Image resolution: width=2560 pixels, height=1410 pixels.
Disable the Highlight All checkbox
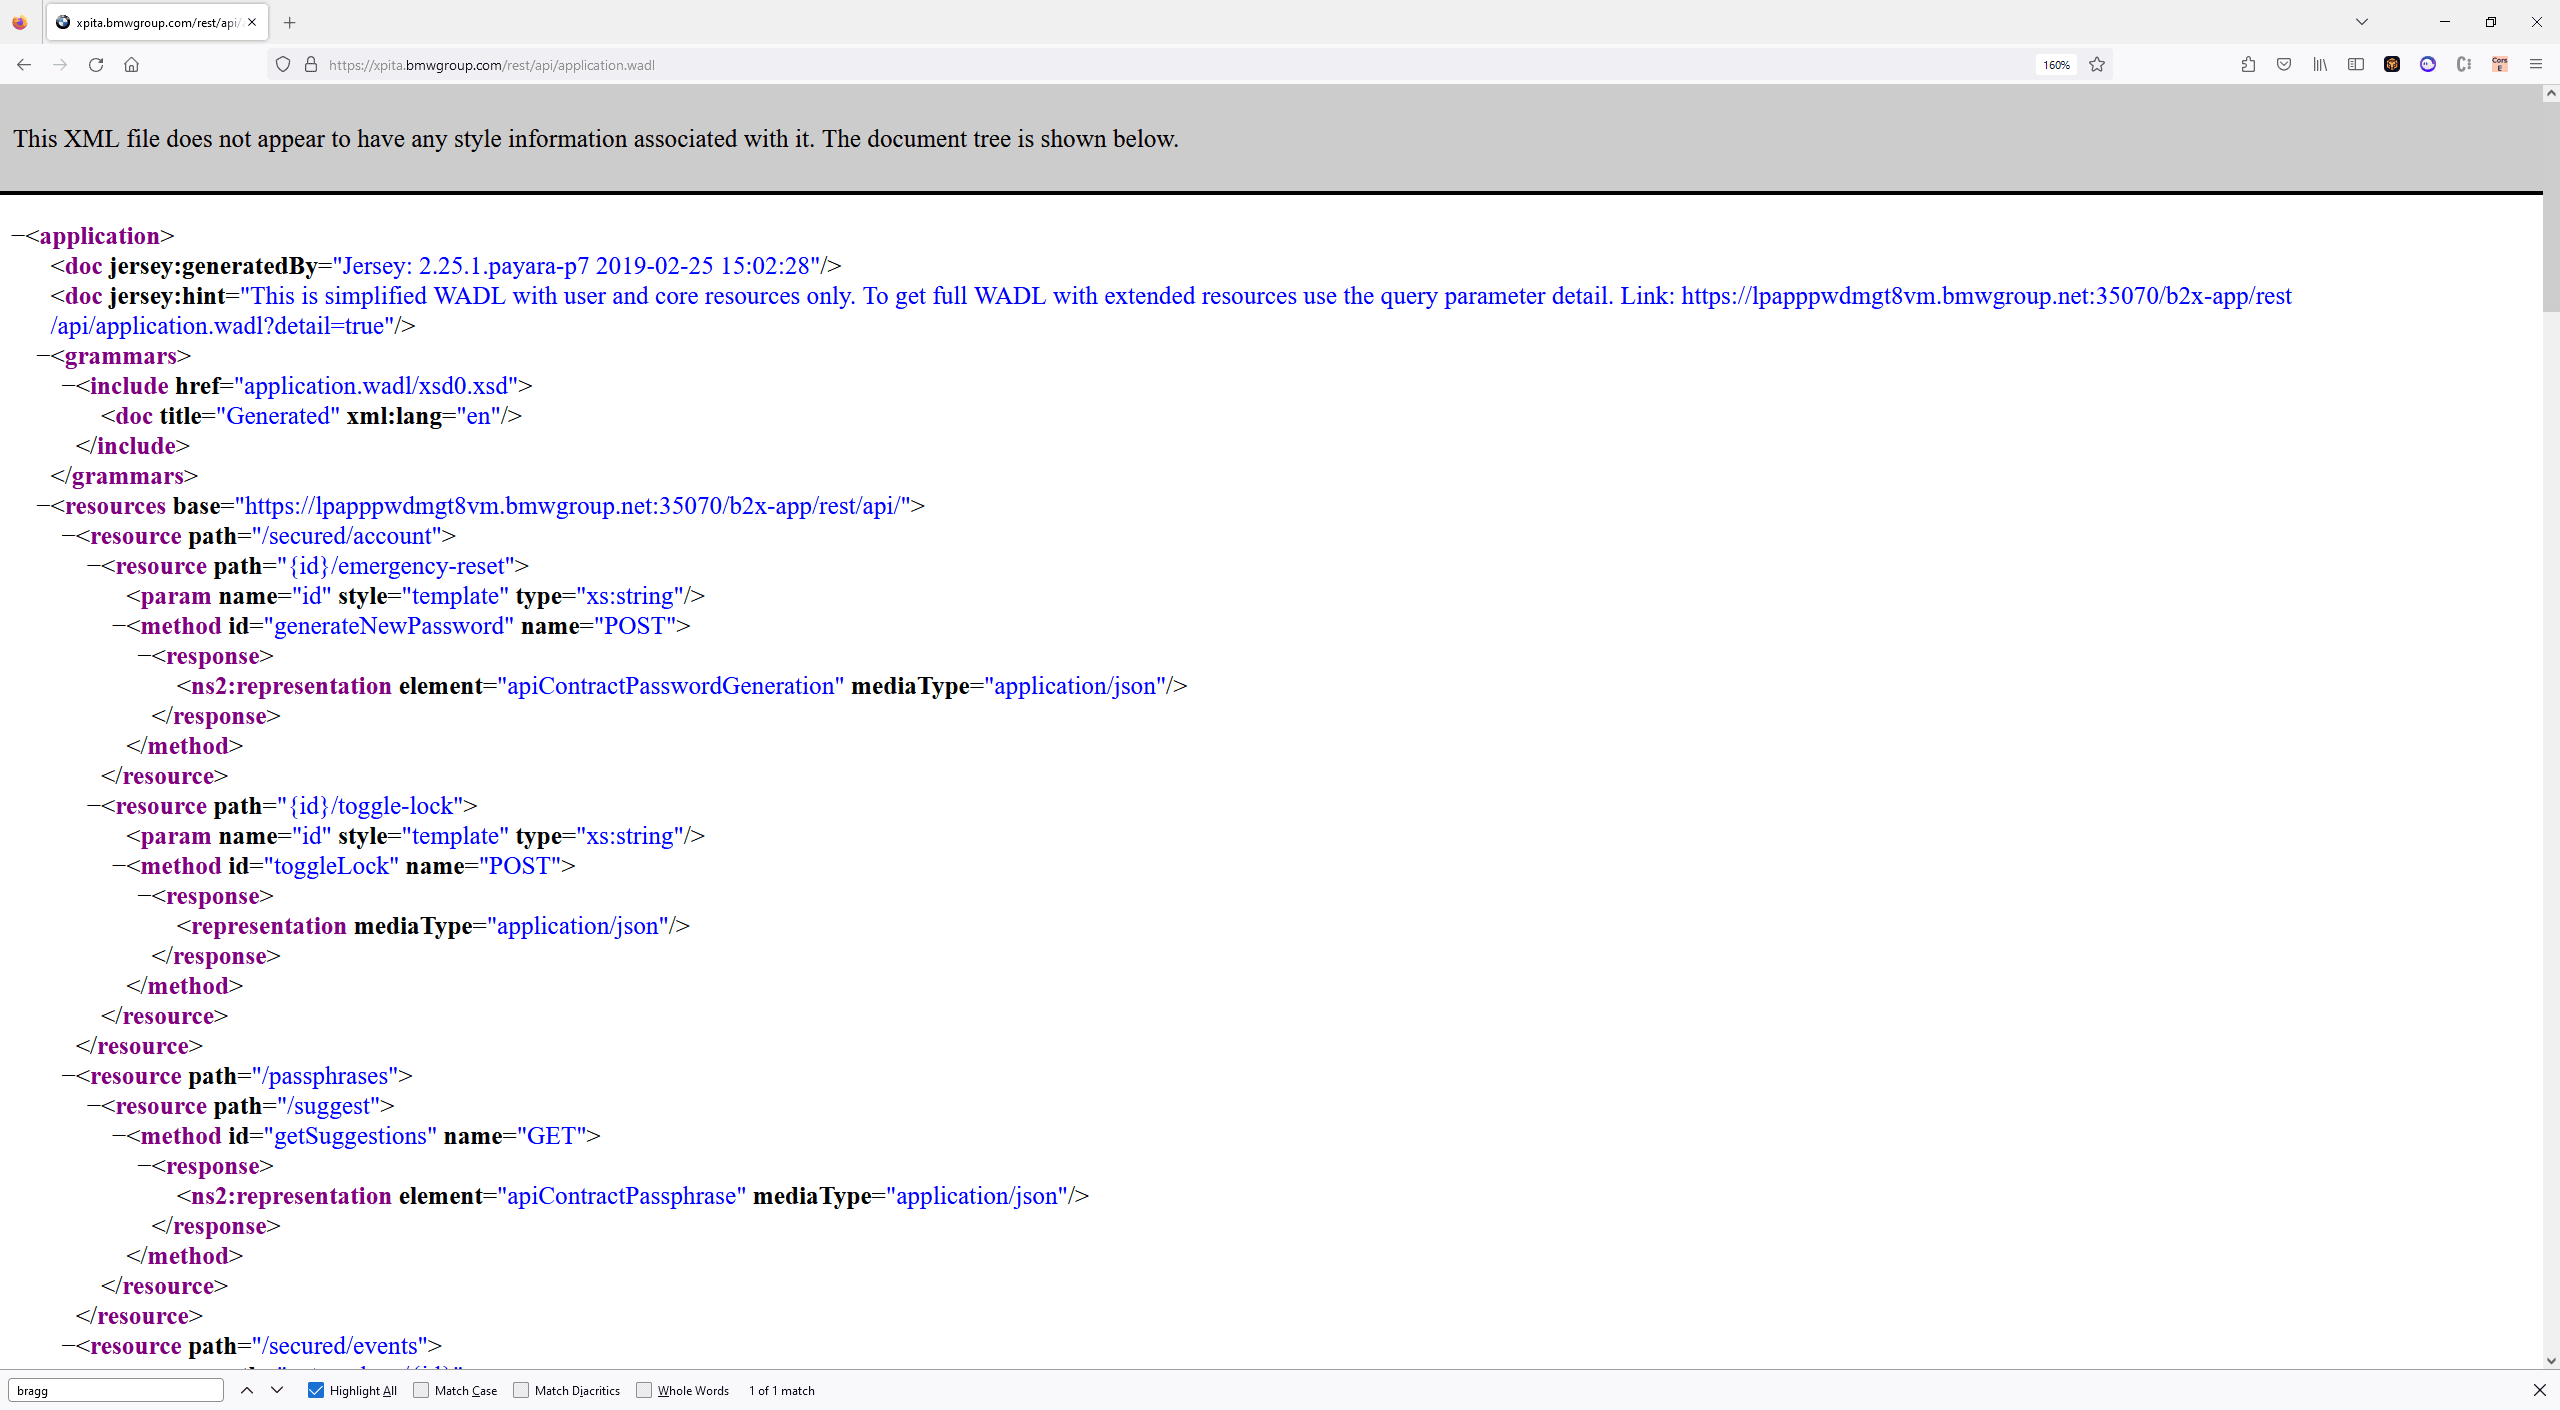316,1390
